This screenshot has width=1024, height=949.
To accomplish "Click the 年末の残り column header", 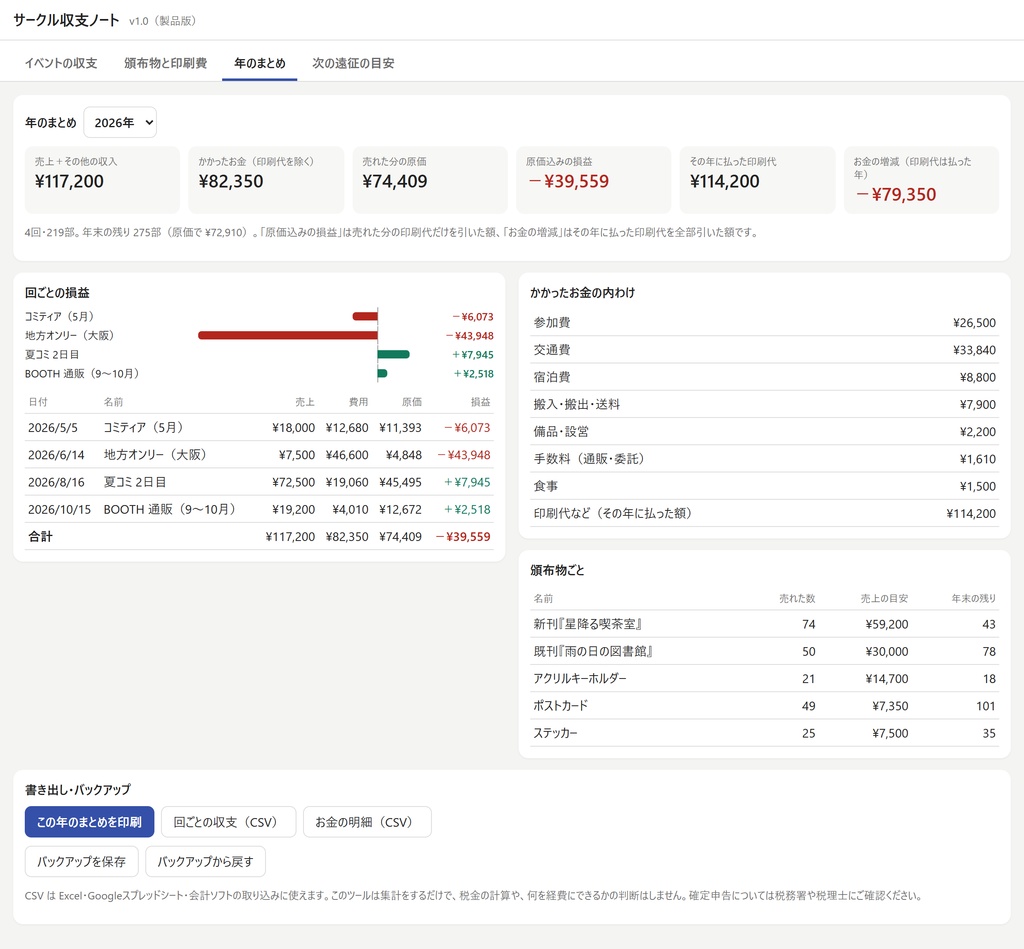I will coord(974,598).
